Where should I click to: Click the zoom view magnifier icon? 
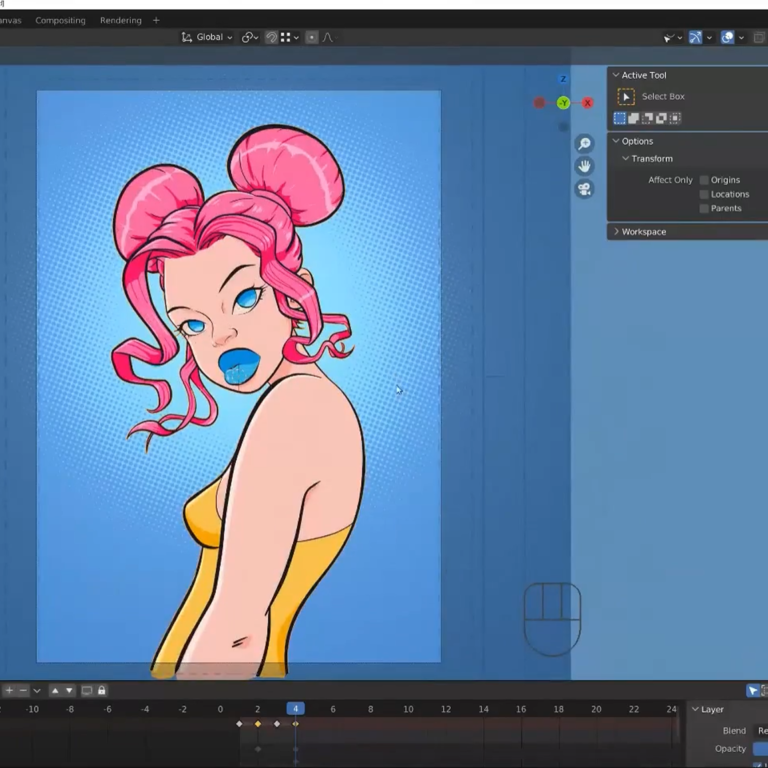click(584, 144)
